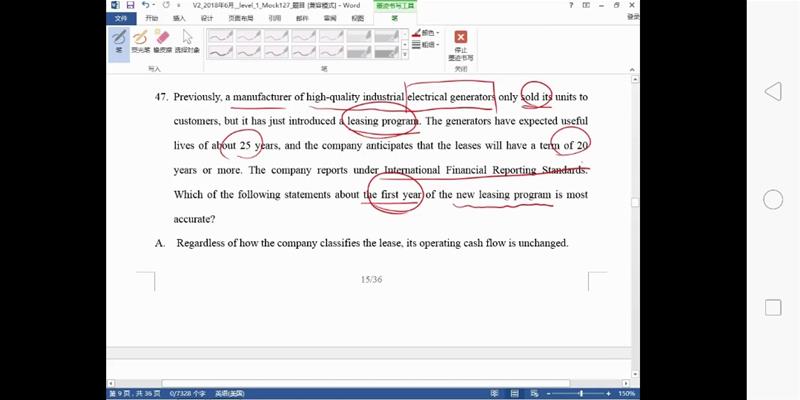
Task: Switch to Web Layout view
Action: (534, 394)
